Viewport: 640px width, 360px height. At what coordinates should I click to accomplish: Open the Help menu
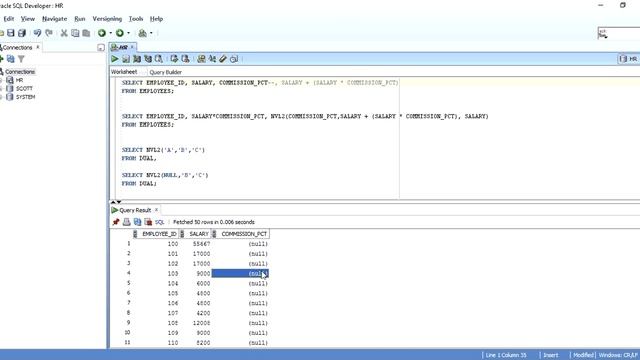point(156,19)
